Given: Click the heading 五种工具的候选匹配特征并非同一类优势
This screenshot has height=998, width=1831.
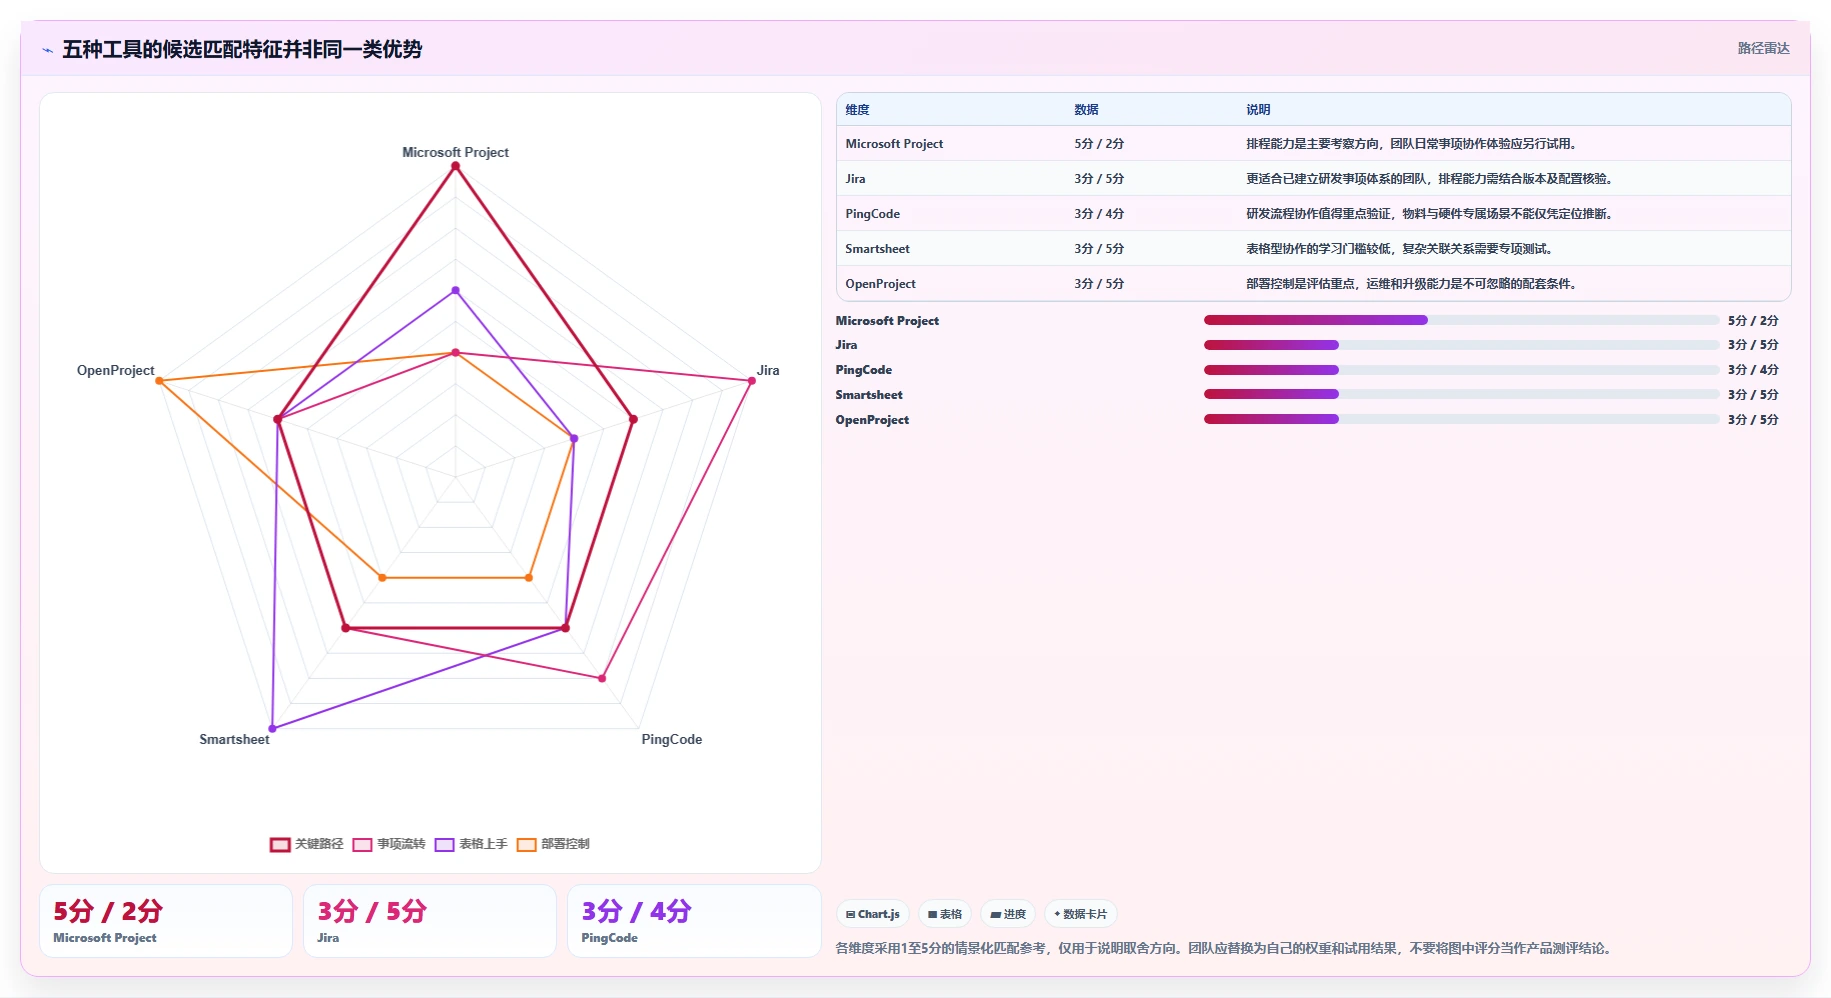Looking at the screenshot, I should coord(242,49).
